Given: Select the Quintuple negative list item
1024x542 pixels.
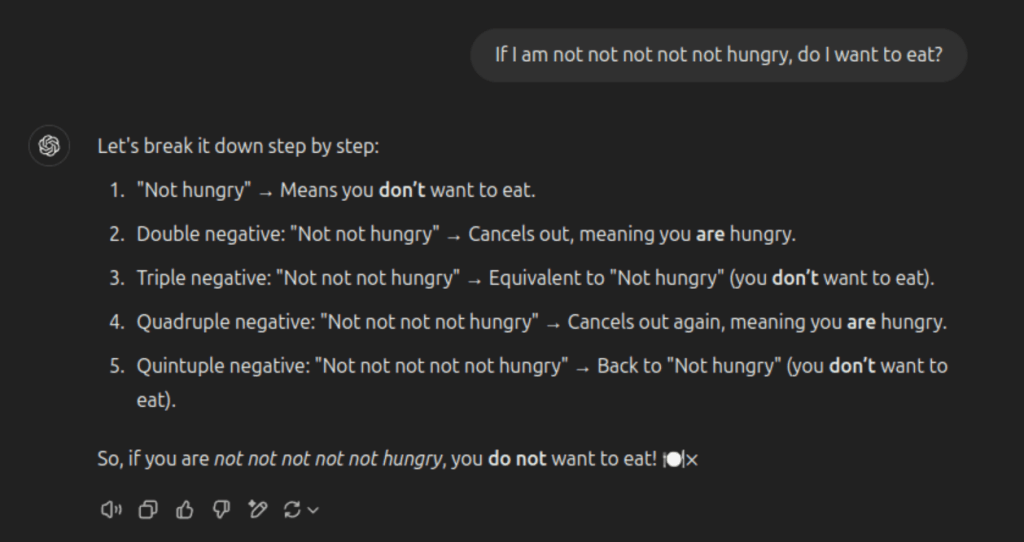Looking at the screenshot, I should [542, 366].
